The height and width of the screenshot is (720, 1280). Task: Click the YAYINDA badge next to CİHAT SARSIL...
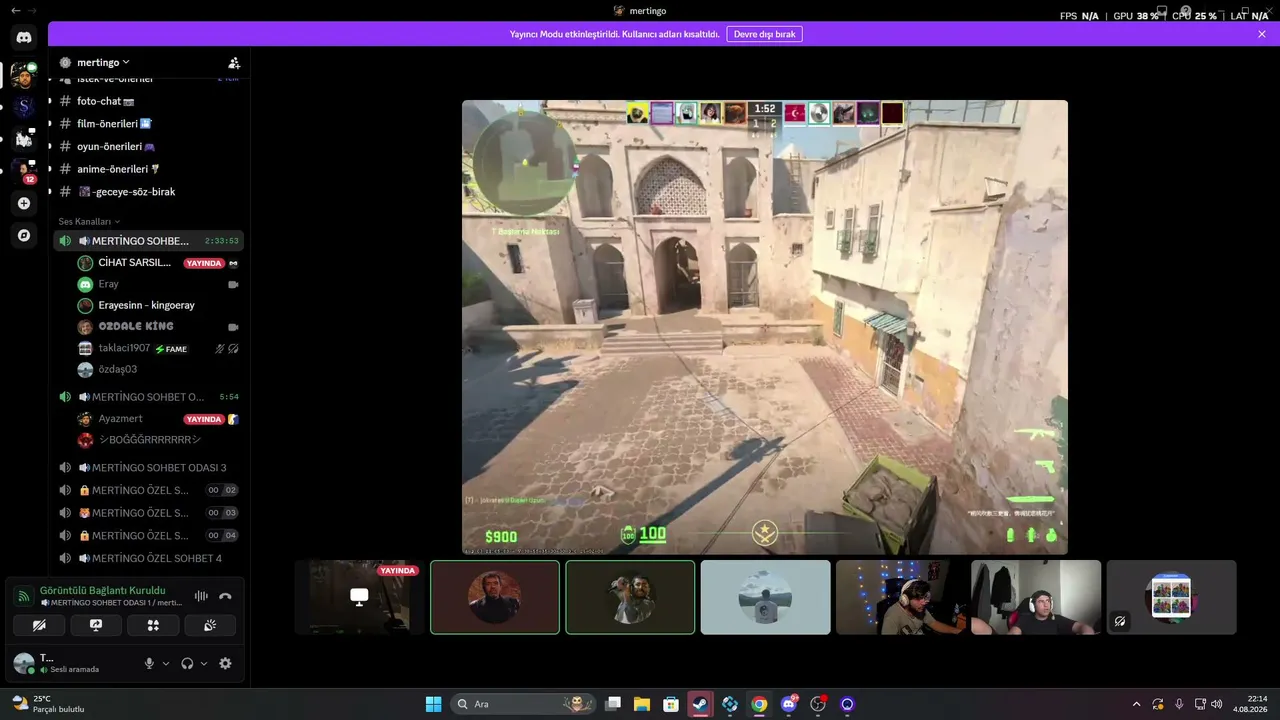click(x=204, y=263)
